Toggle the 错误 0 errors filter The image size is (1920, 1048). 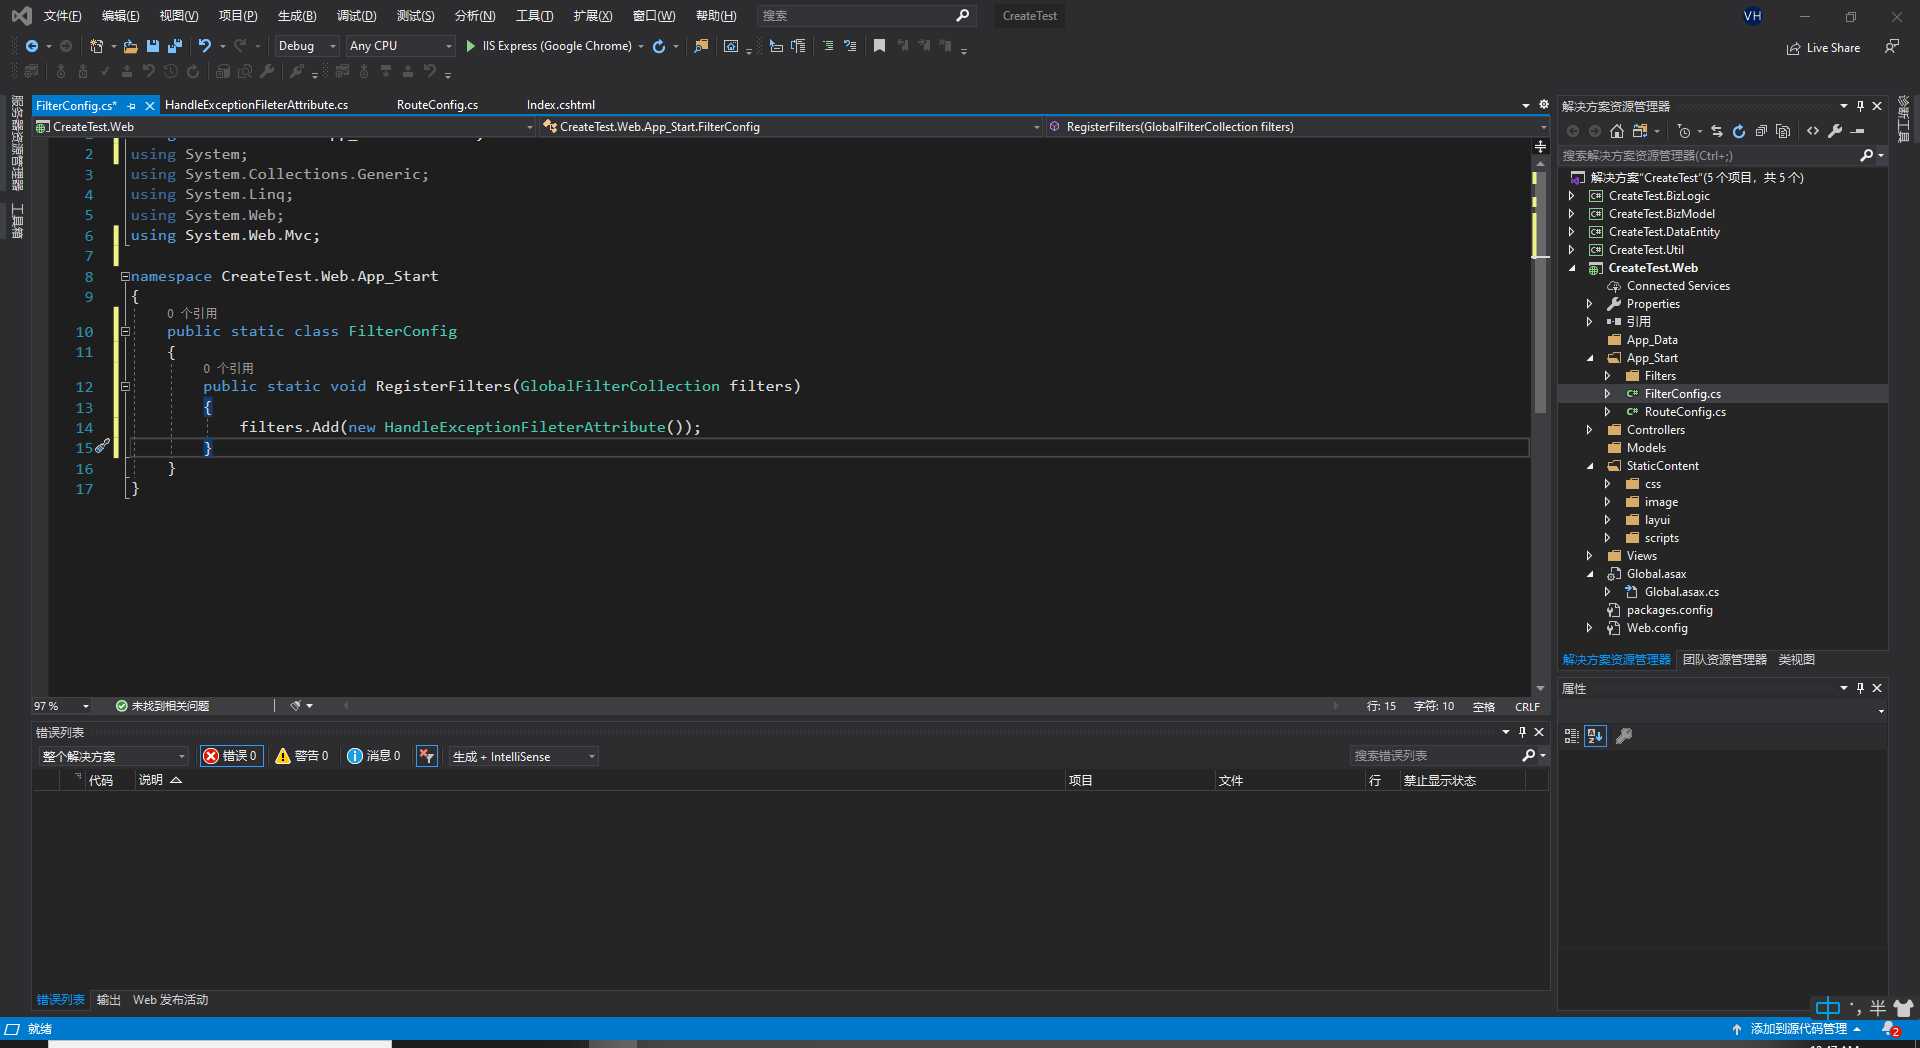231,756
